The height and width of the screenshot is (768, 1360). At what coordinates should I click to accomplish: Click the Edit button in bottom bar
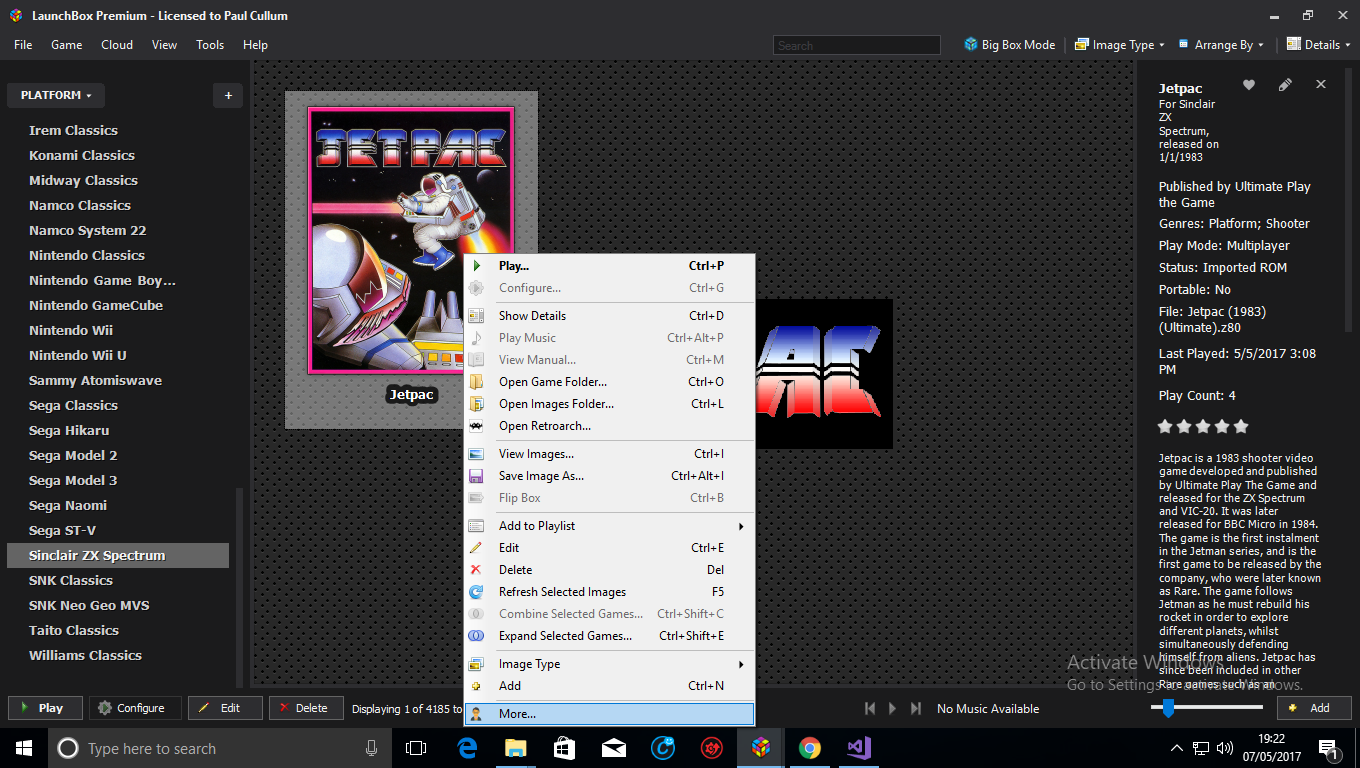[x=225, y=708]
